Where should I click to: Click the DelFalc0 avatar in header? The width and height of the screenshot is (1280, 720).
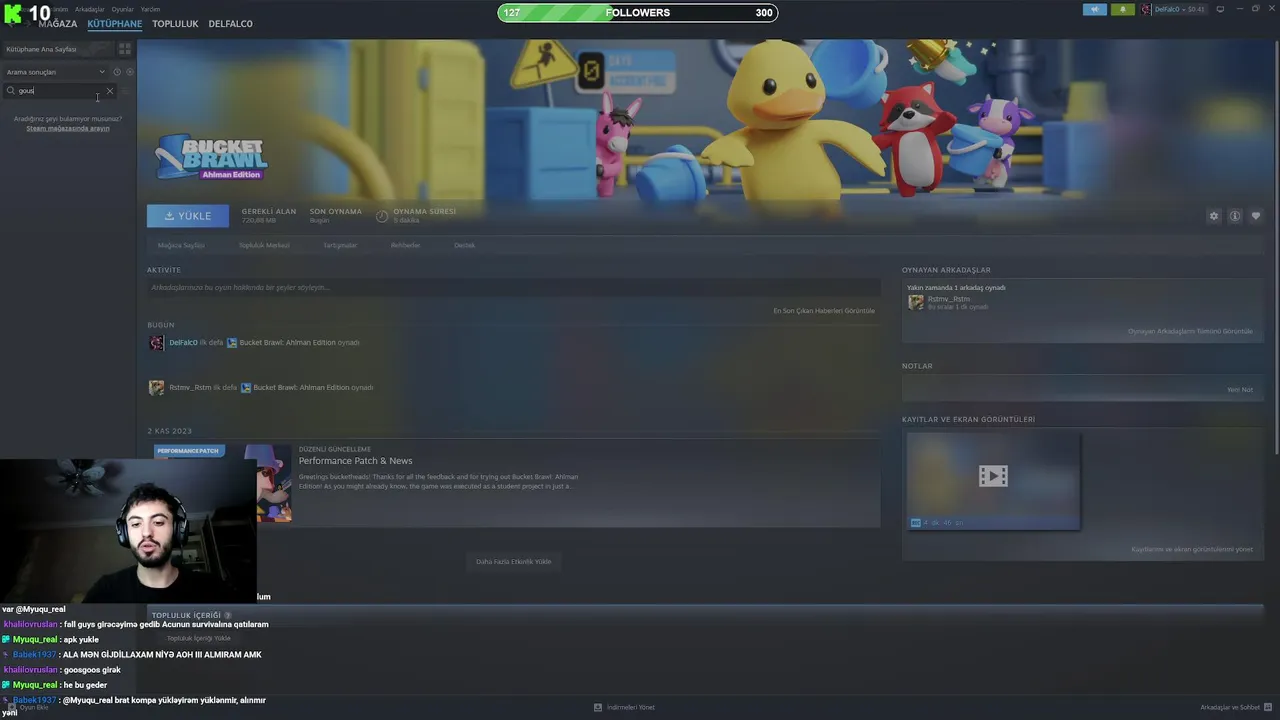point(1147,9)
